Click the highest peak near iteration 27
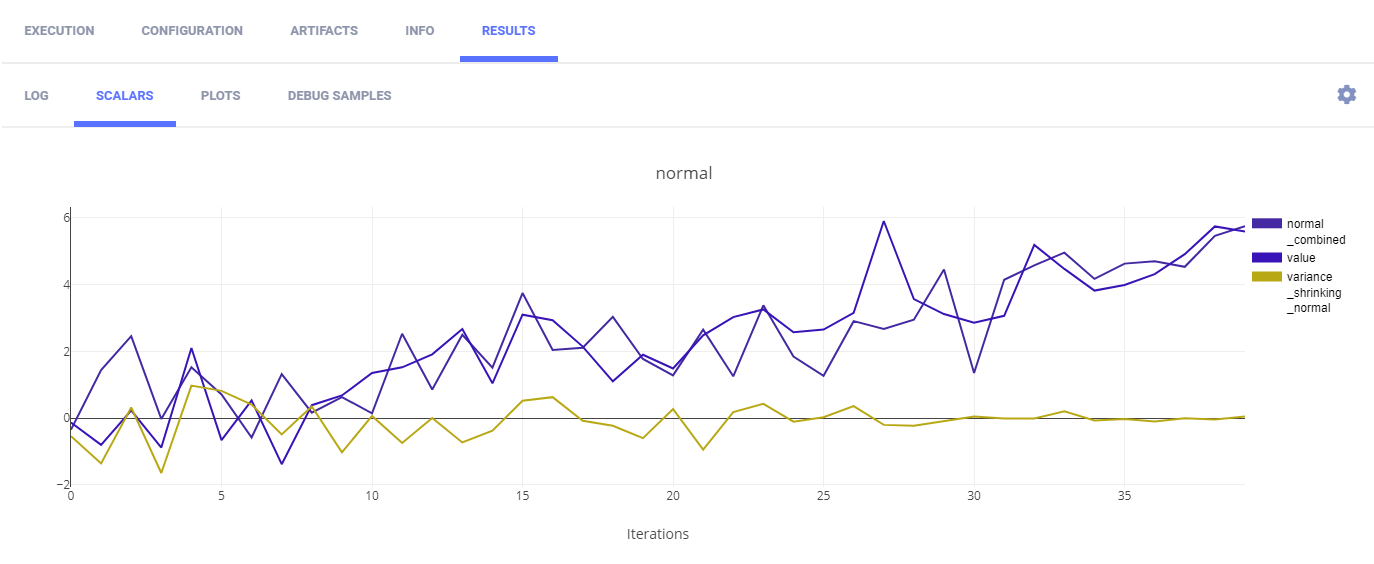1374x564 pixels. (x=883, y=222)
